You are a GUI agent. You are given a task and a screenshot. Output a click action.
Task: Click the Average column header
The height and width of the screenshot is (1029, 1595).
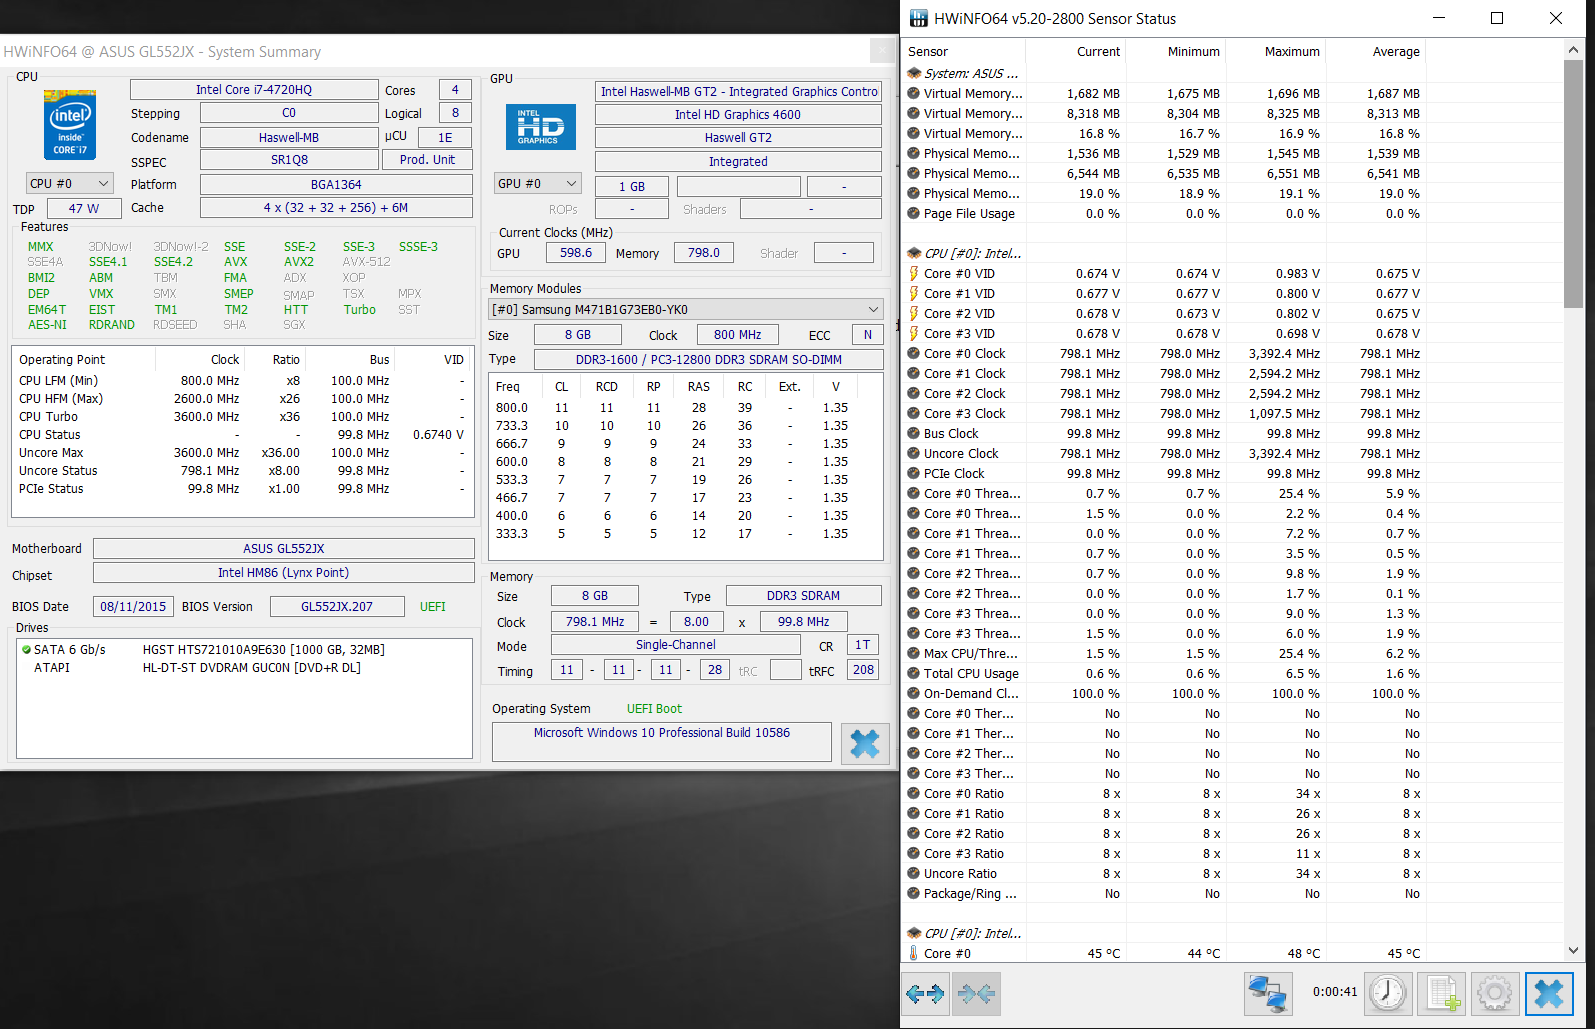coord(1375,52)
